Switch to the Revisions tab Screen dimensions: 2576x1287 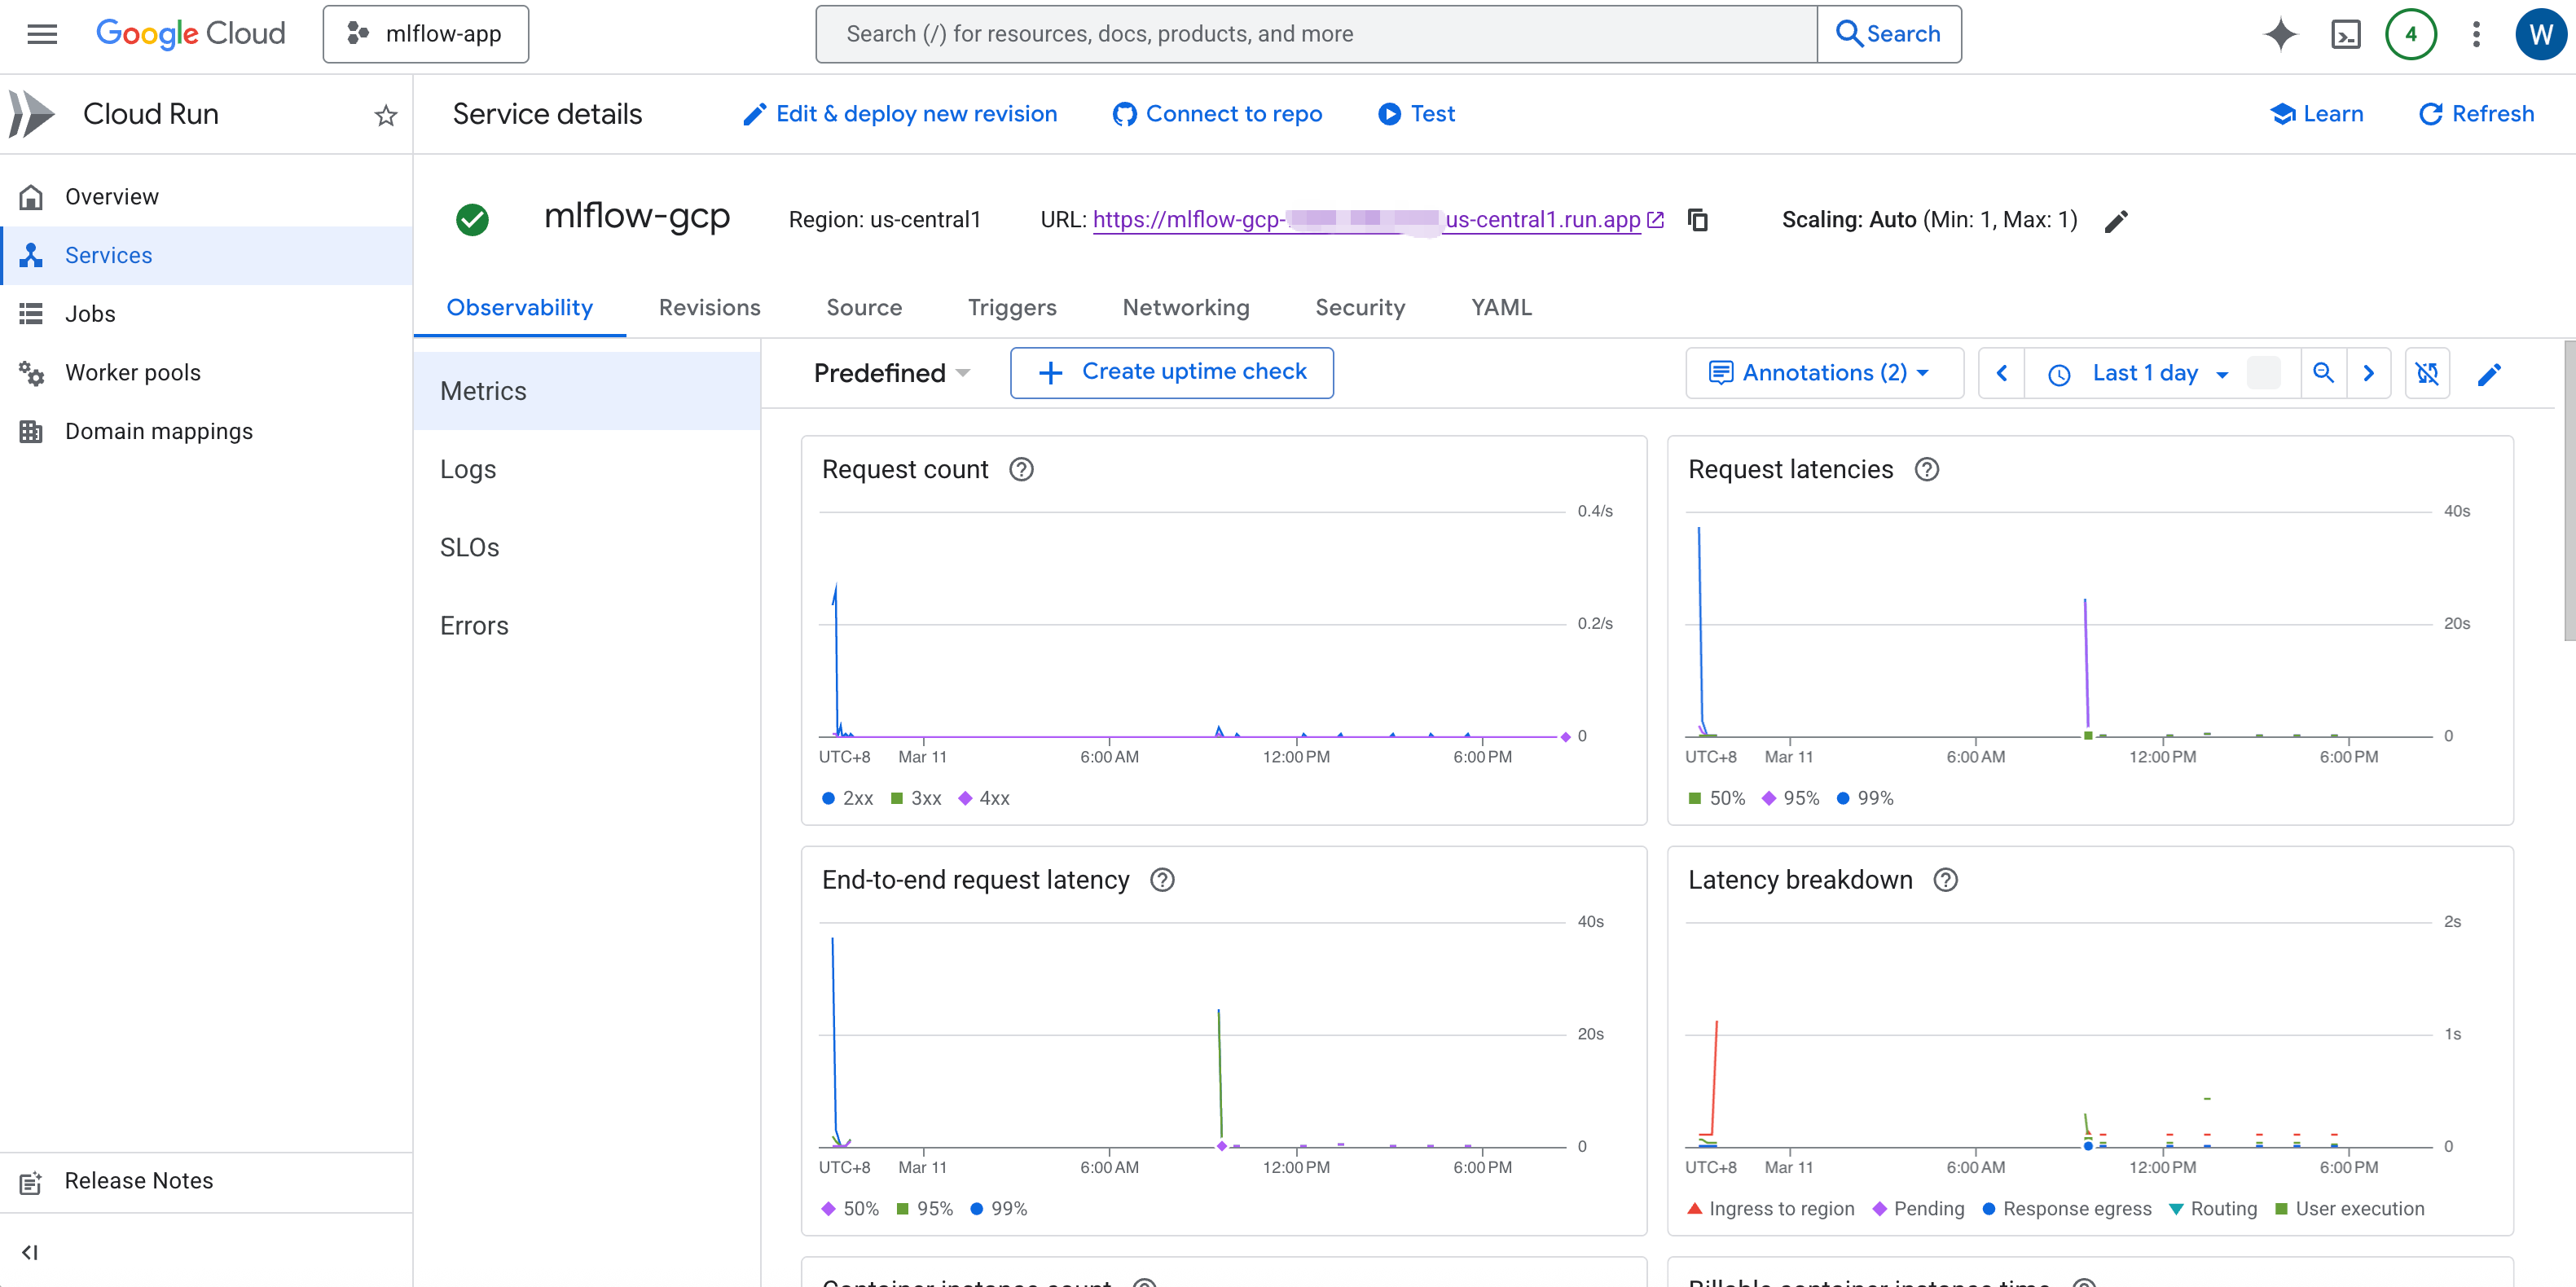(709, 308)
